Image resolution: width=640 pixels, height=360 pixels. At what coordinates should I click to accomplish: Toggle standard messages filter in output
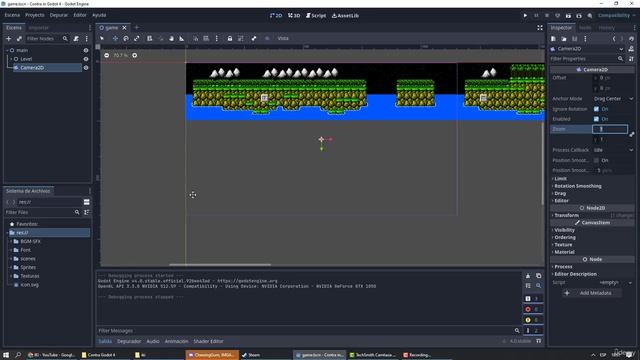[x=533, y=299]
